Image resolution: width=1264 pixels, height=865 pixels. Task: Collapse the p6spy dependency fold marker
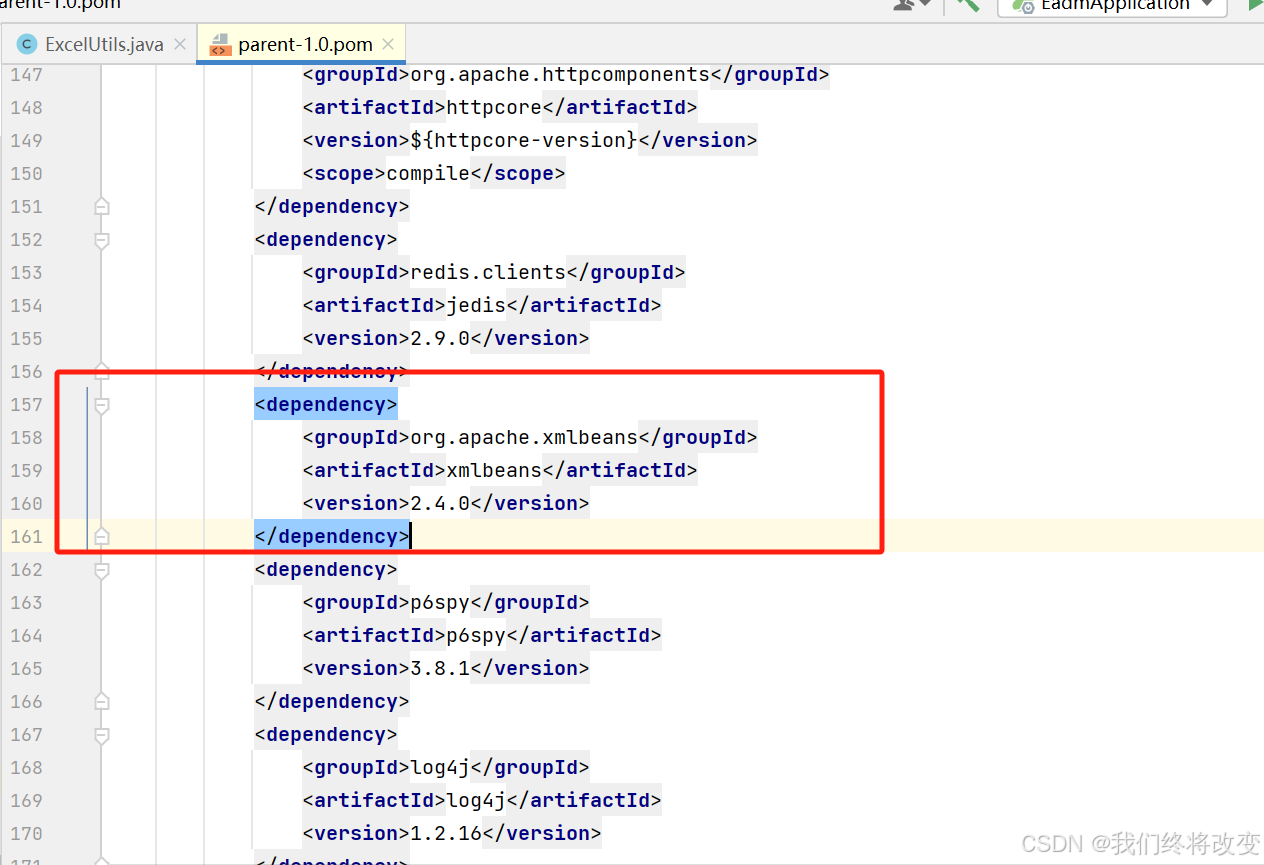click(101, 570)
